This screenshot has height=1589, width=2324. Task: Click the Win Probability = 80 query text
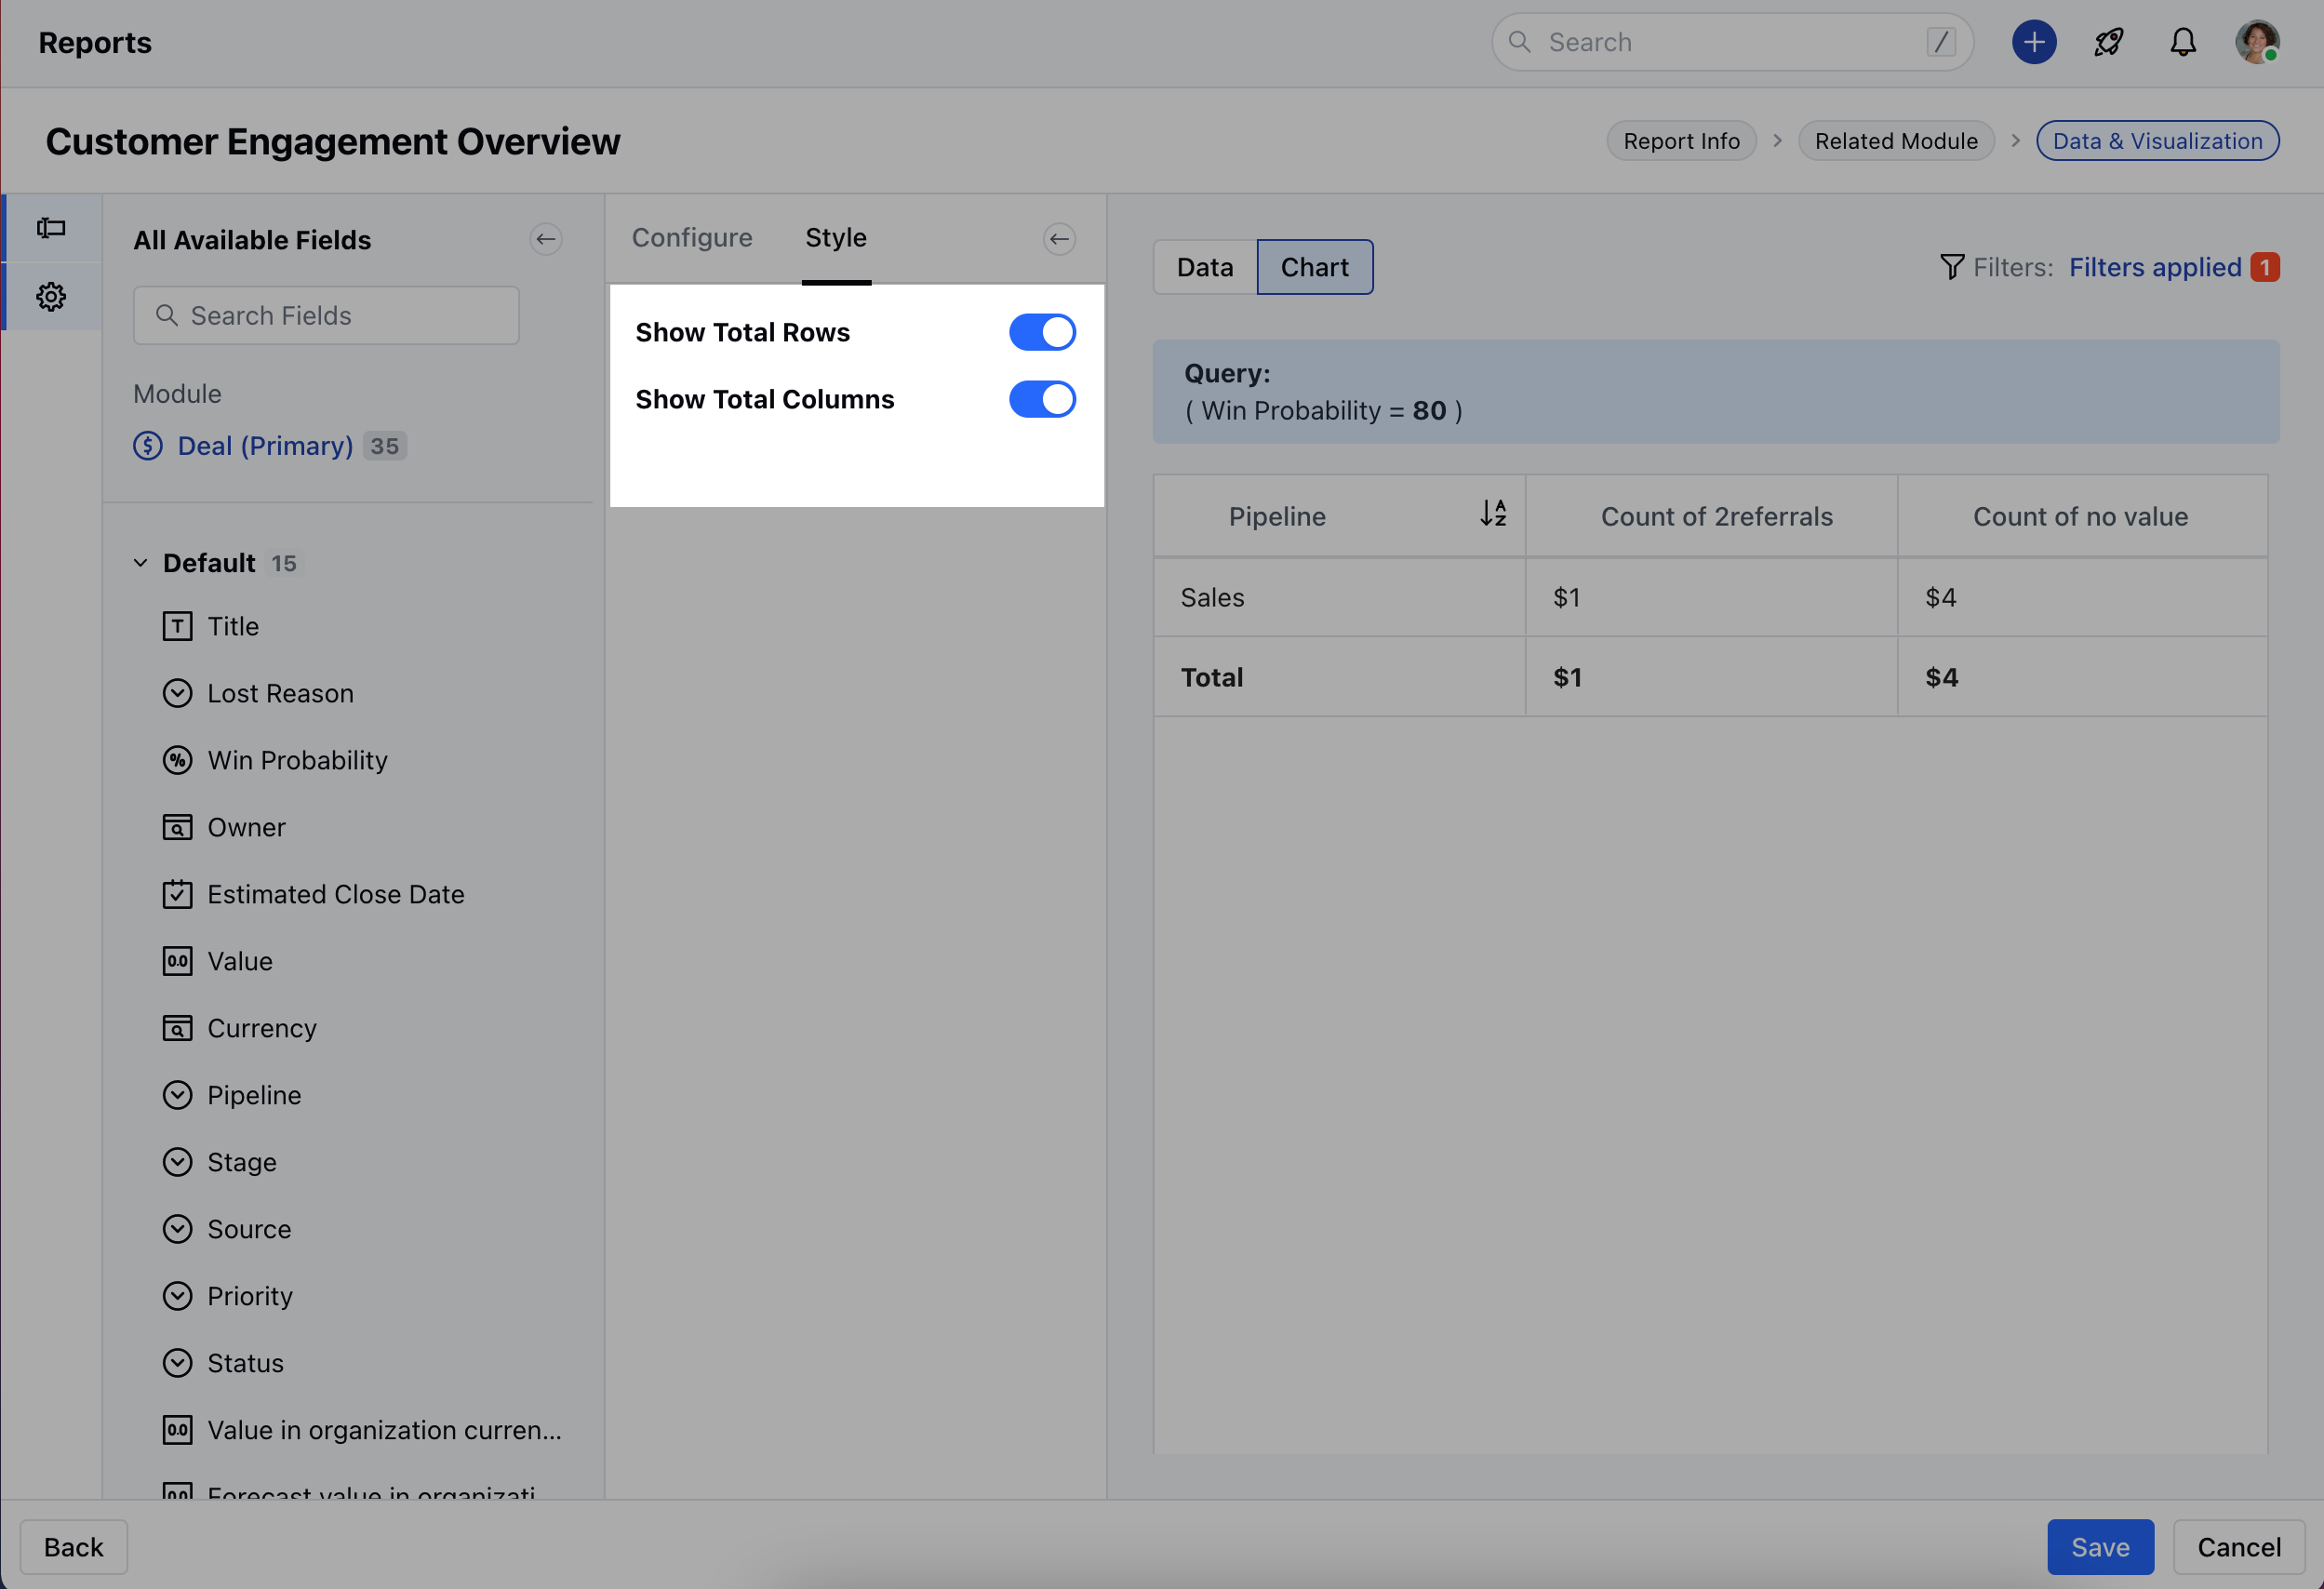click(x=1323, y=411)
